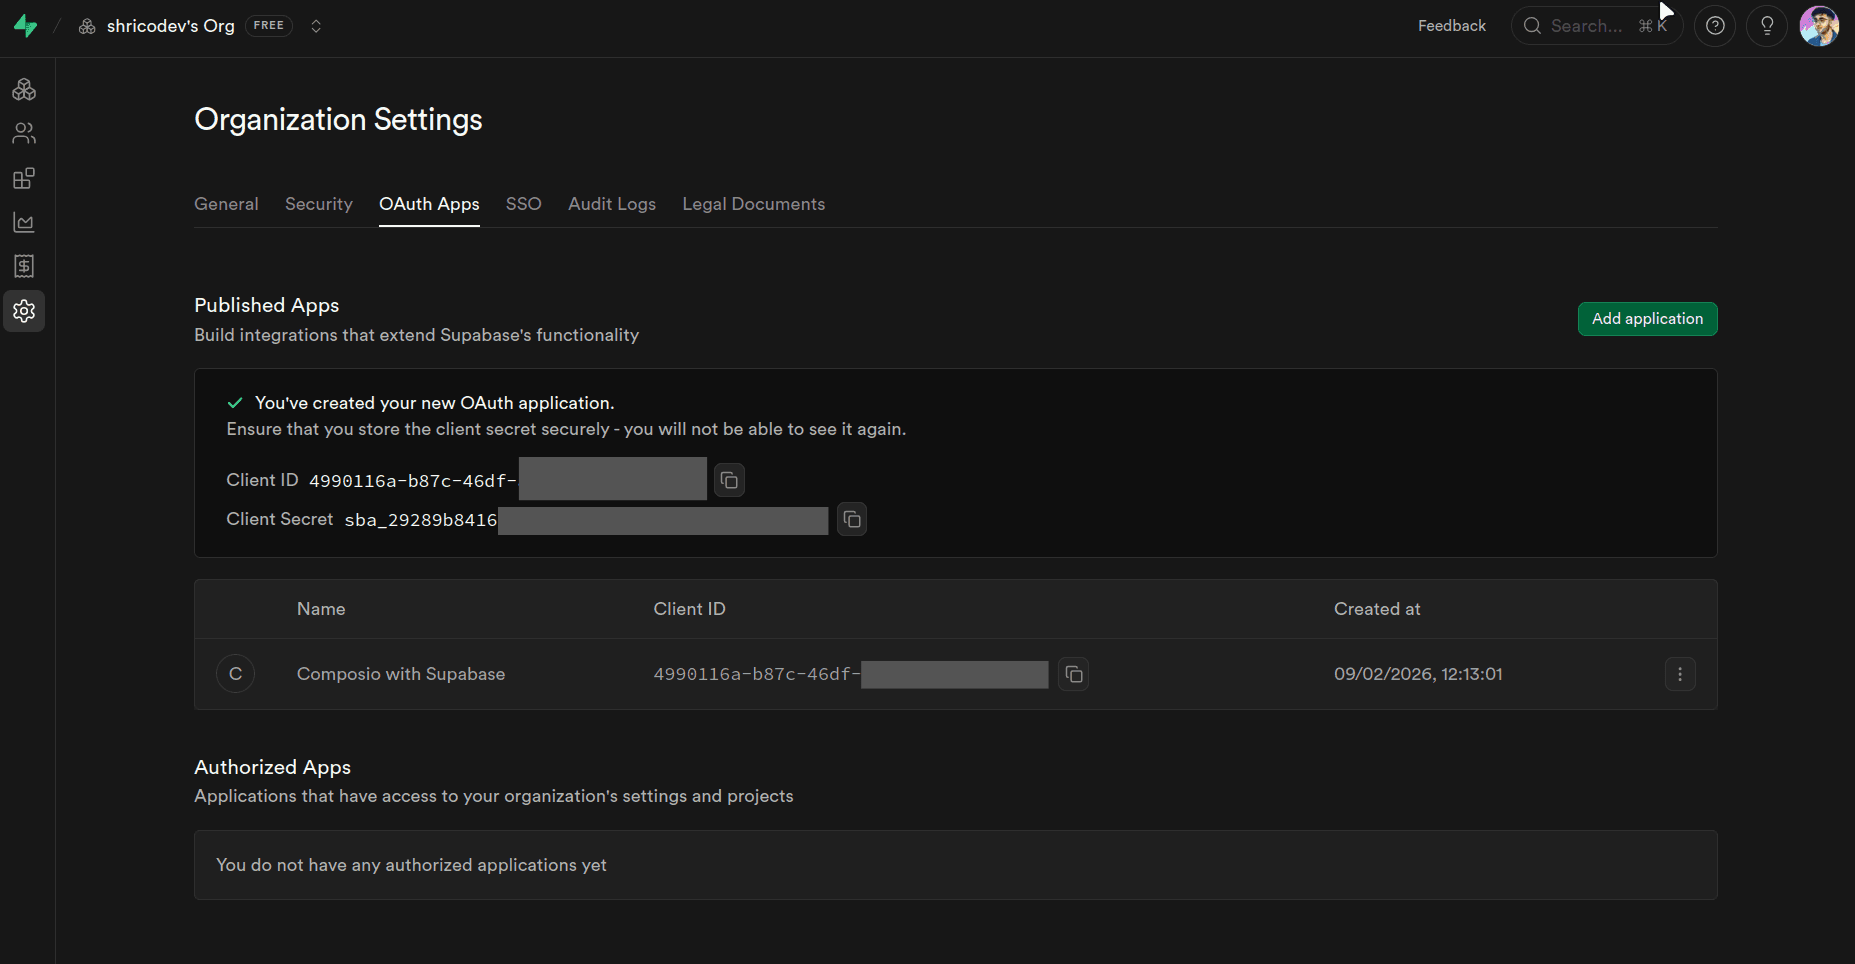Click the Add application button

[1647, 319]
